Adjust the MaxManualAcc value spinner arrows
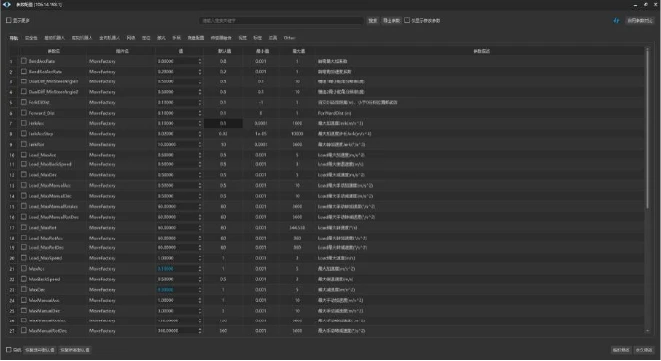This screenshot has height=361, width=661. tap(200, 300)
